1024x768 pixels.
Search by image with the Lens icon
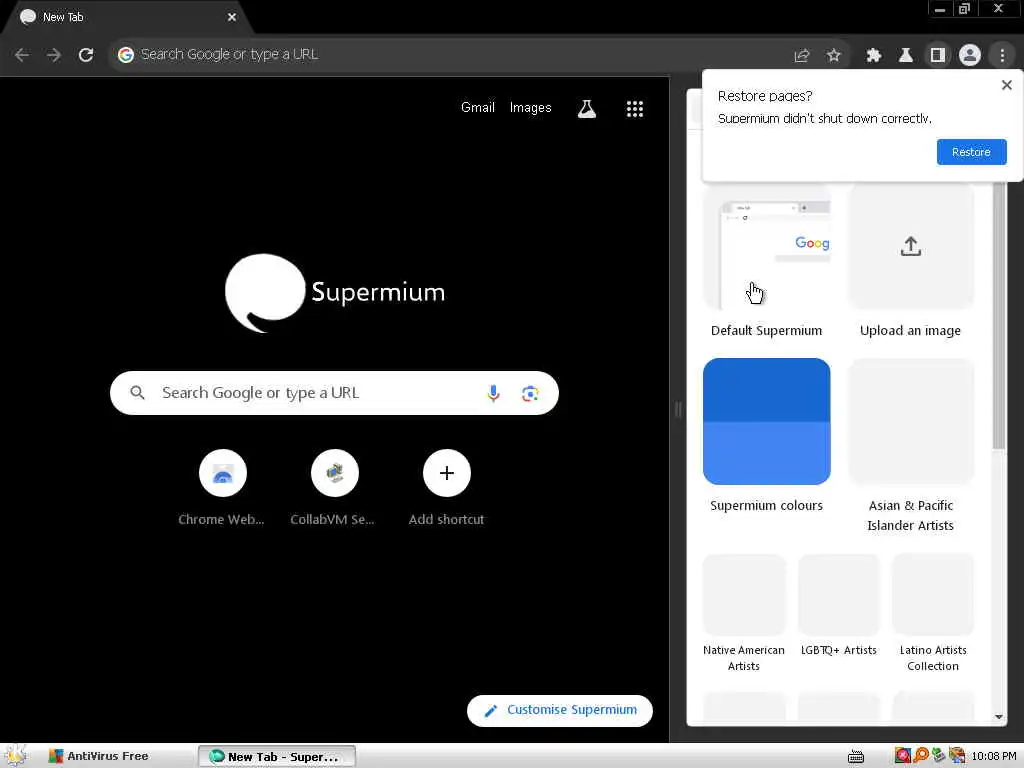click(x=530, y=393)
